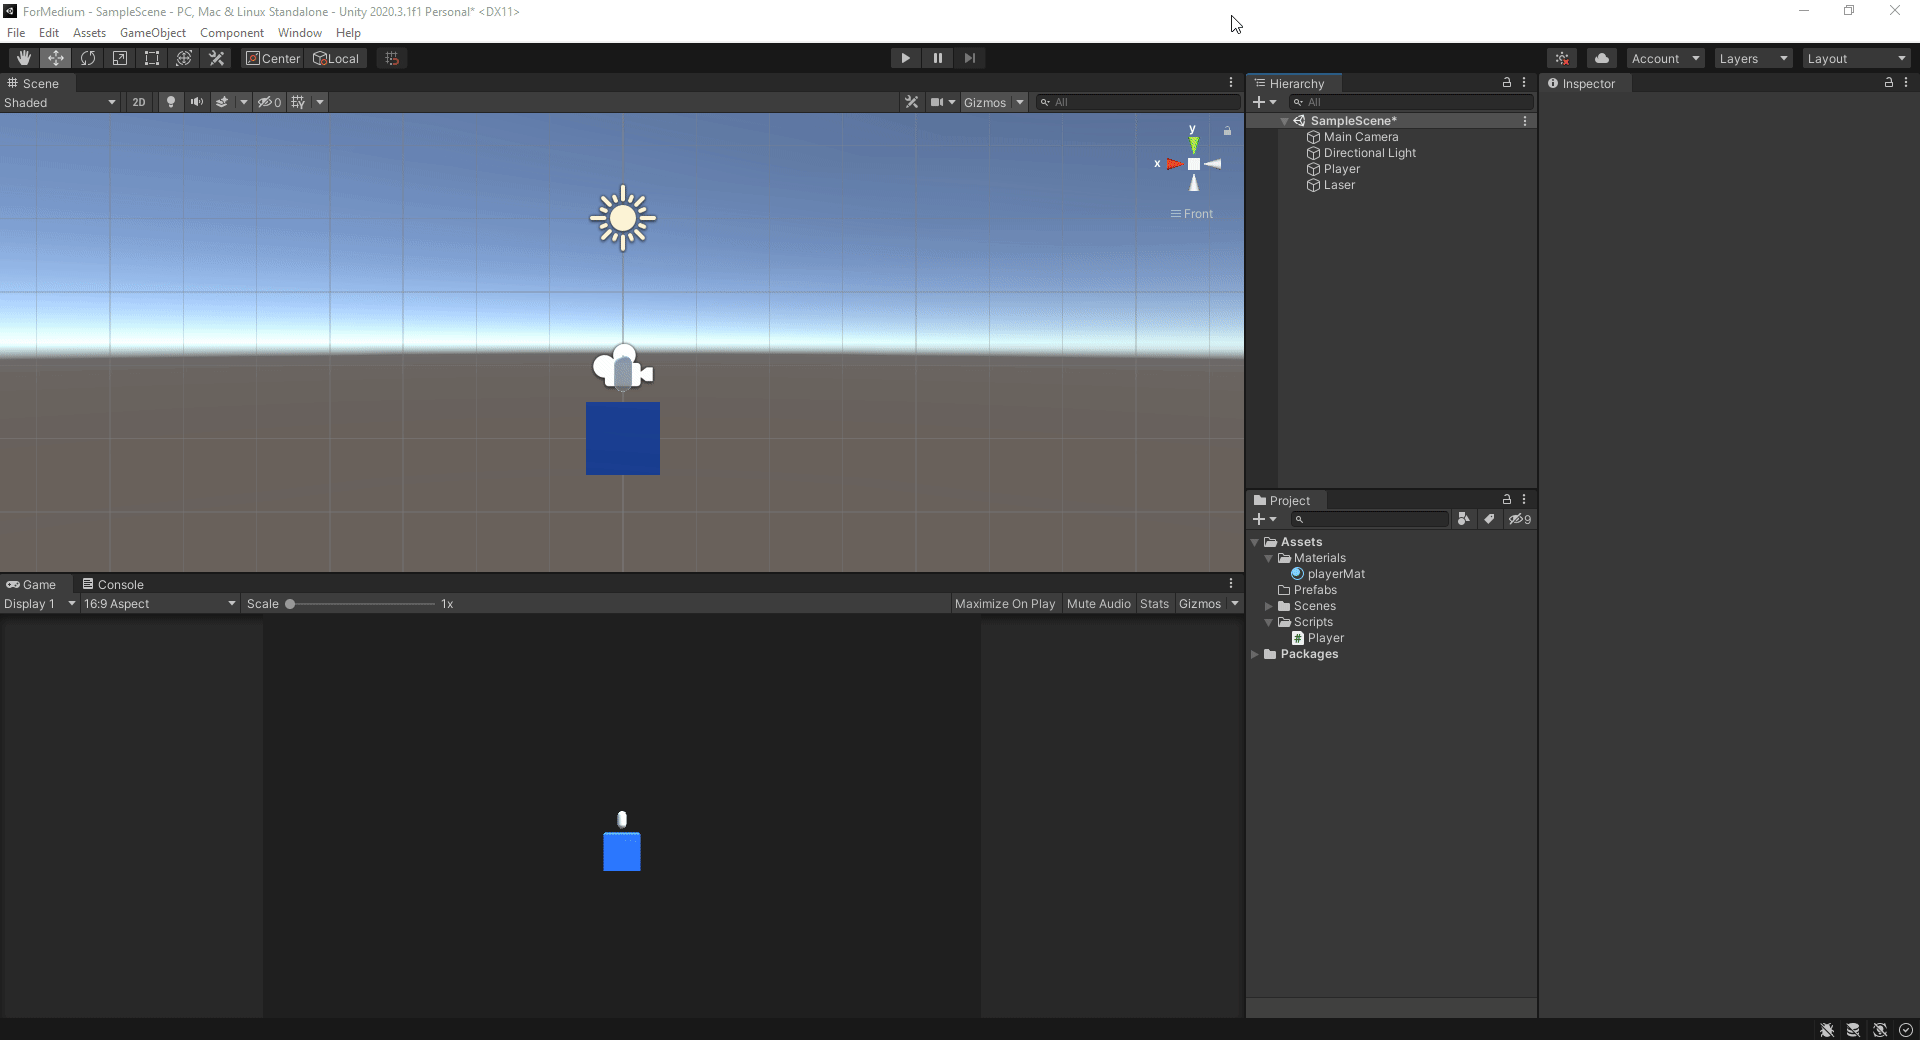Switch to the Console tab
This screenshot has height=1040, width=1920.
[113, 584]
